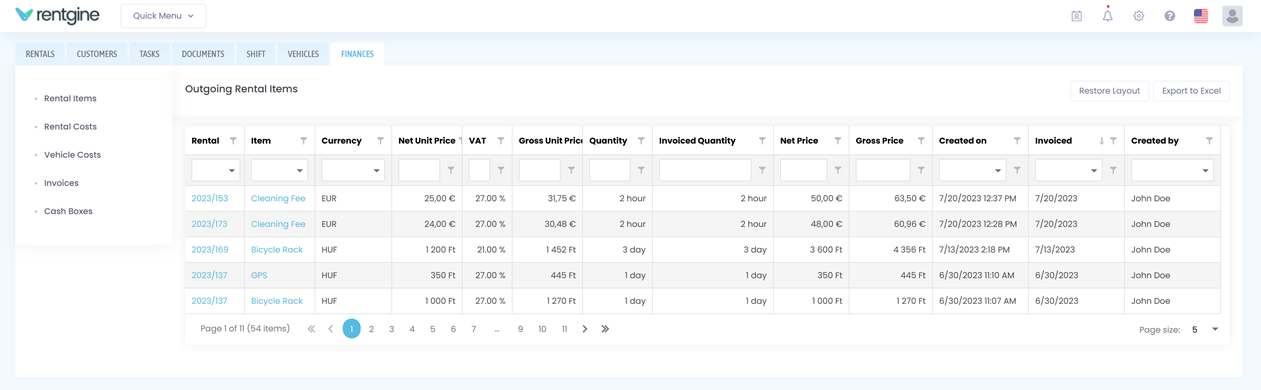This screenshot has height=390, width=1261.
Task: Open rental link 2023/169
Action: (x=210, y=250)
